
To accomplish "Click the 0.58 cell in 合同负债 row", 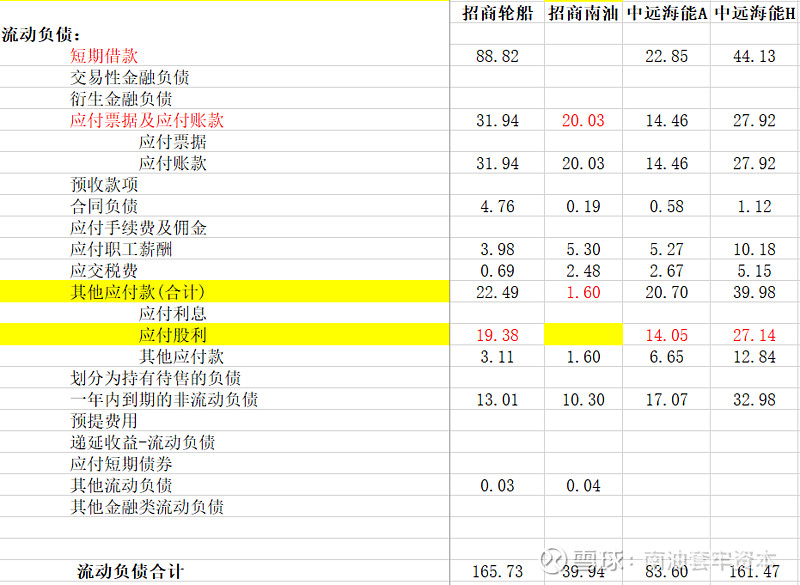I will [x=667, y=206].
